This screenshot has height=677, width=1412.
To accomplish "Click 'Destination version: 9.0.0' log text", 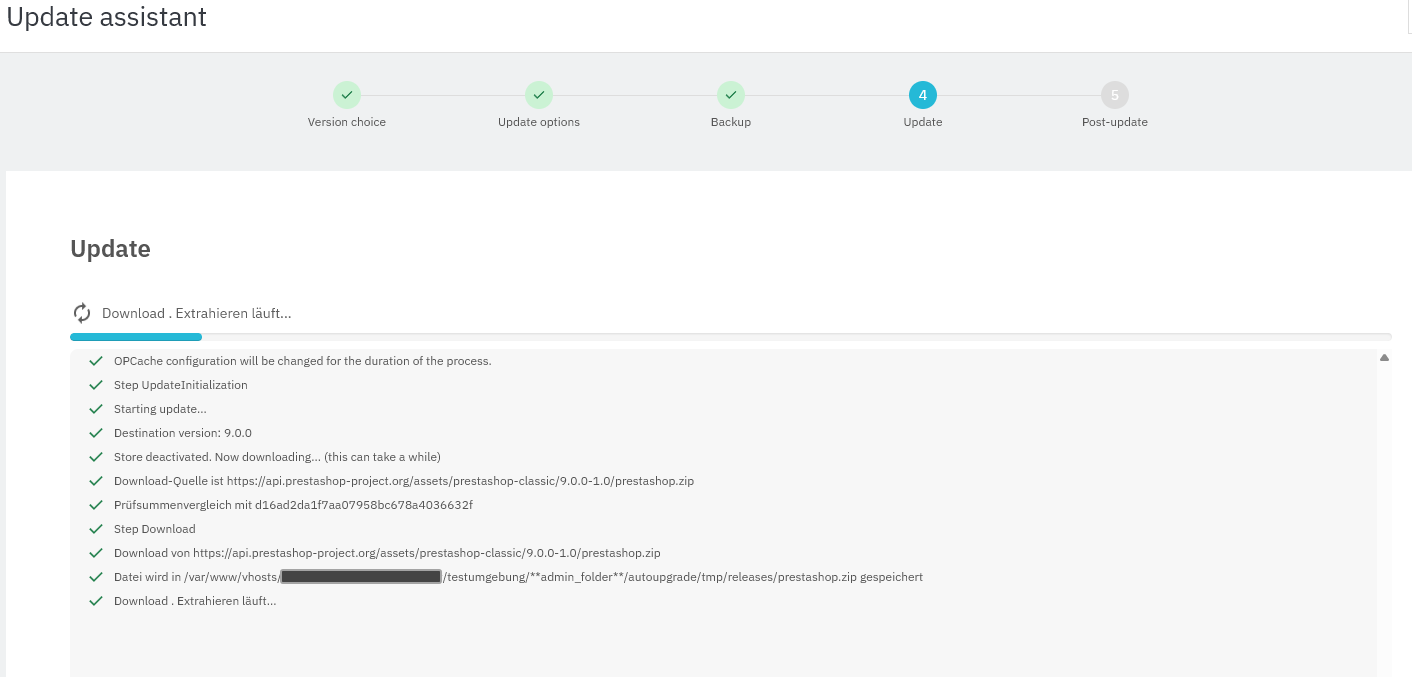I will pyautogui.click(x=183, y=433).
